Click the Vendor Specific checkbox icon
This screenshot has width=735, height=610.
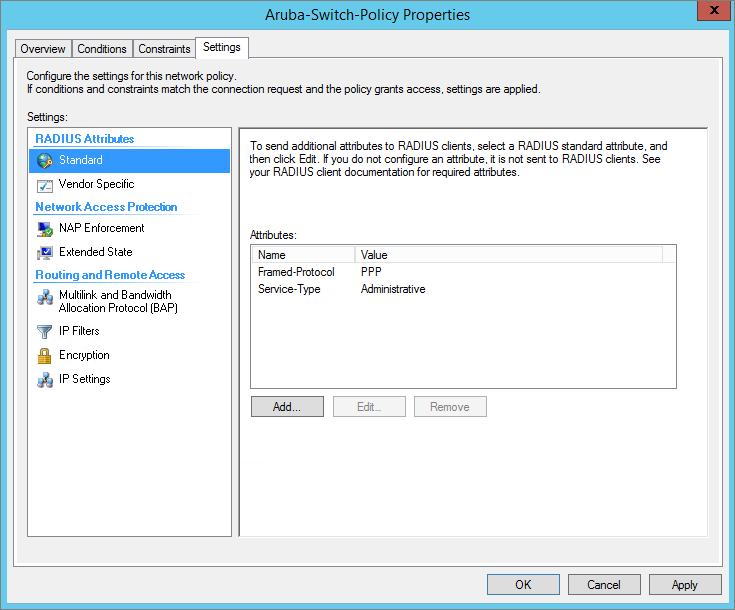[x=45, y=186]
